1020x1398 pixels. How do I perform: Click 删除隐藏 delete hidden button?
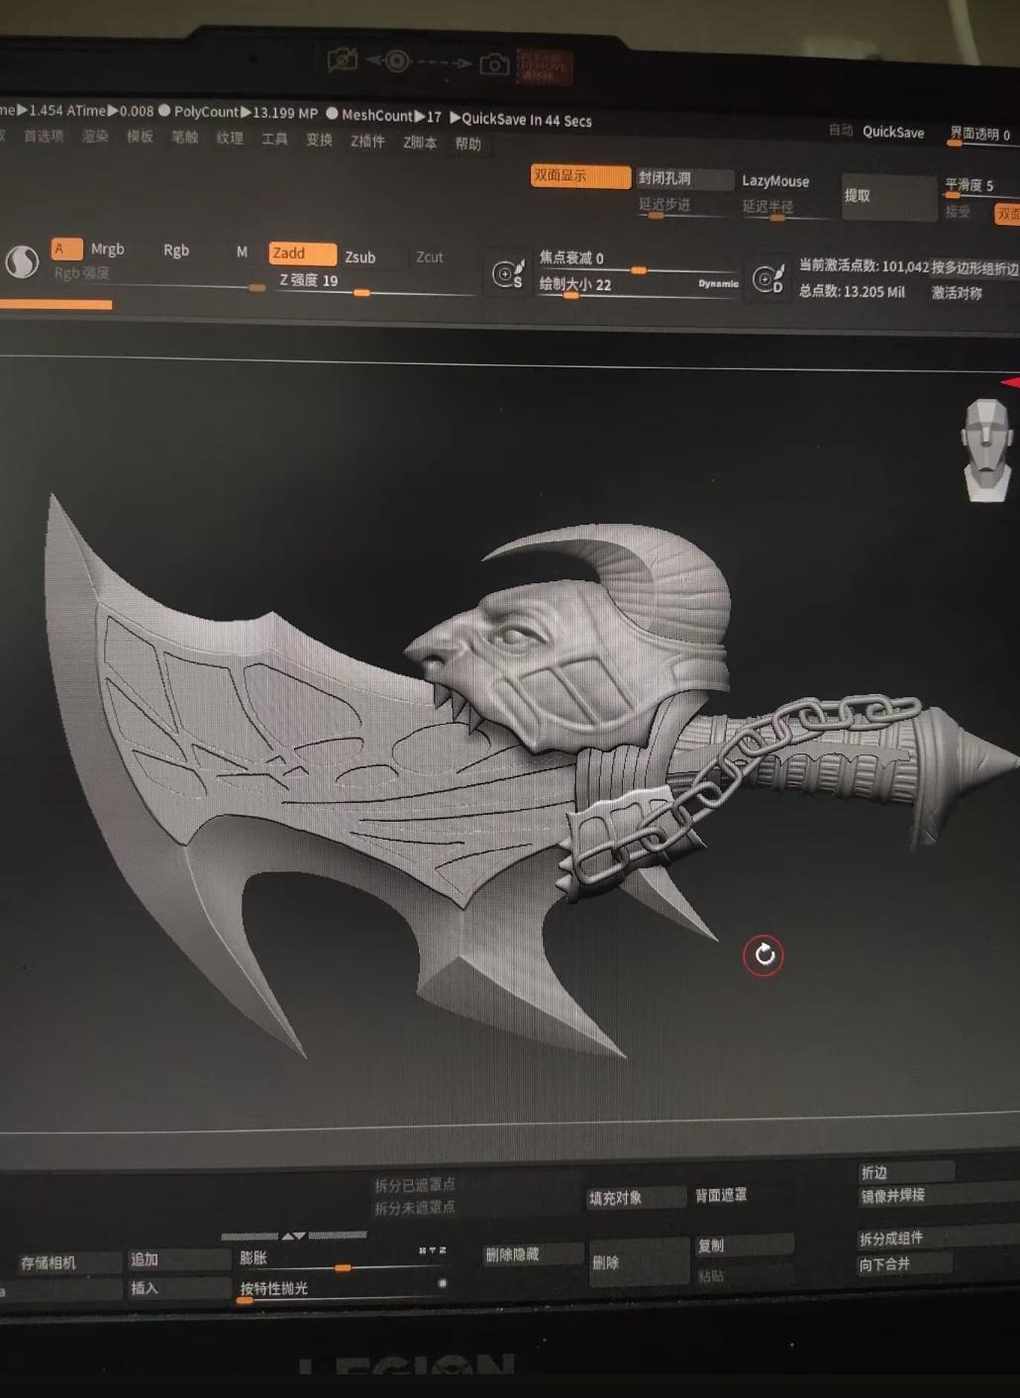(x=533, y=1254)
